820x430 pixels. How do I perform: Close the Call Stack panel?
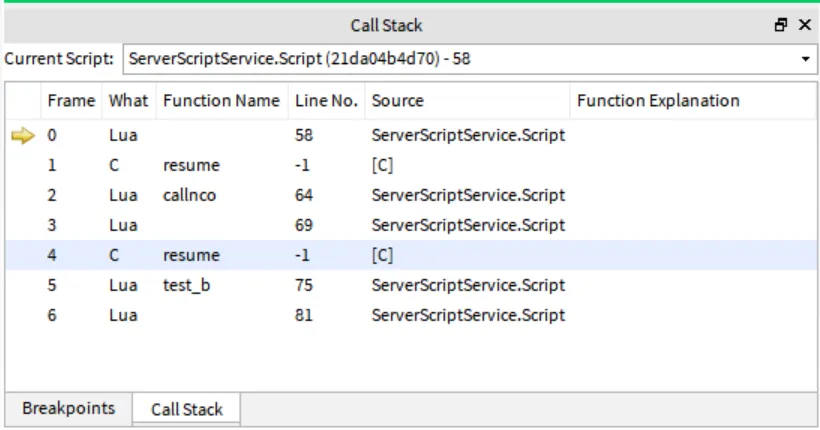point(805,25)
